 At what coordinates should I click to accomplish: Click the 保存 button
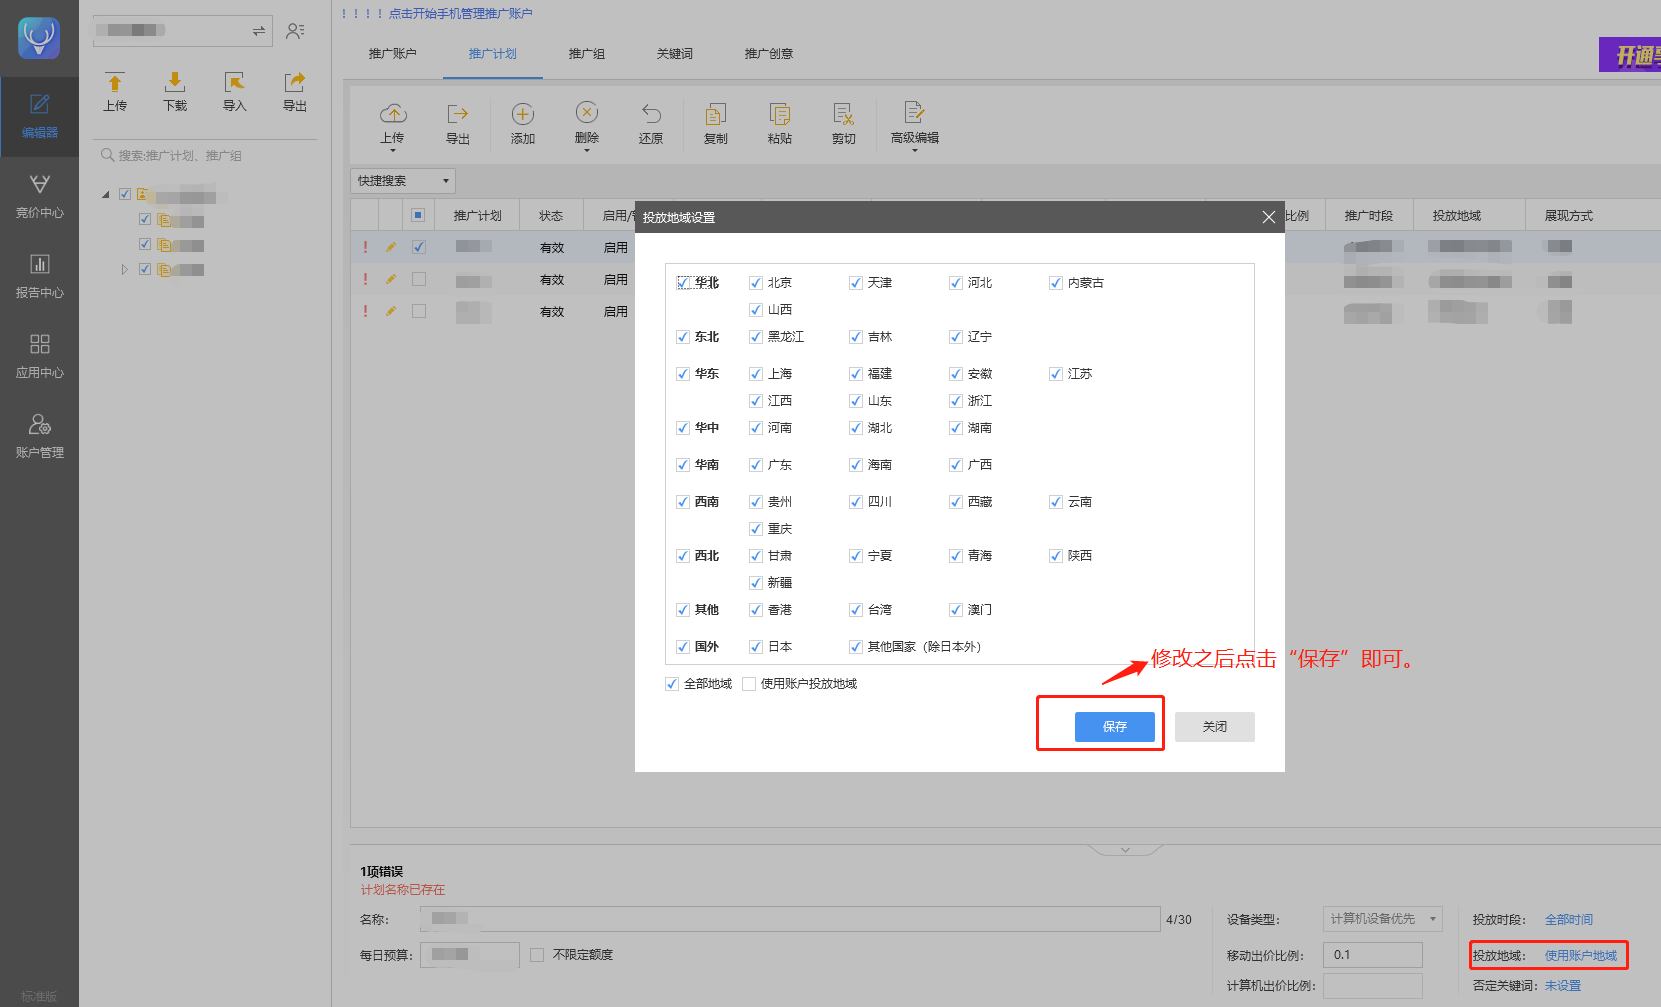coord(1115,727)
